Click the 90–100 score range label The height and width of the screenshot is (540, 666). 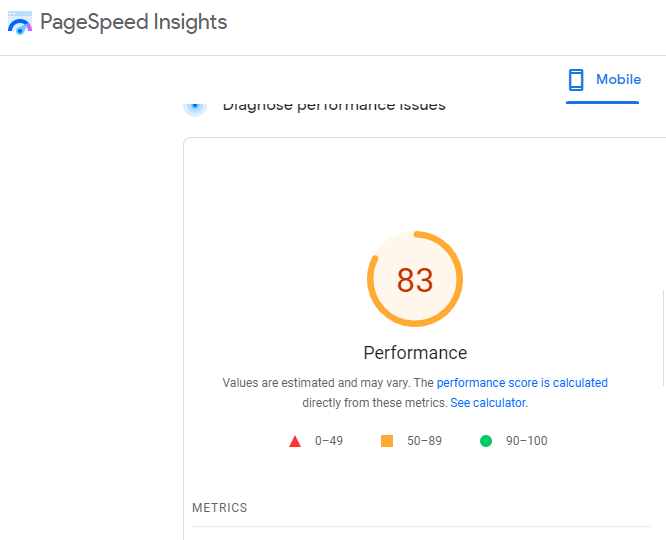tap(527, 441)
